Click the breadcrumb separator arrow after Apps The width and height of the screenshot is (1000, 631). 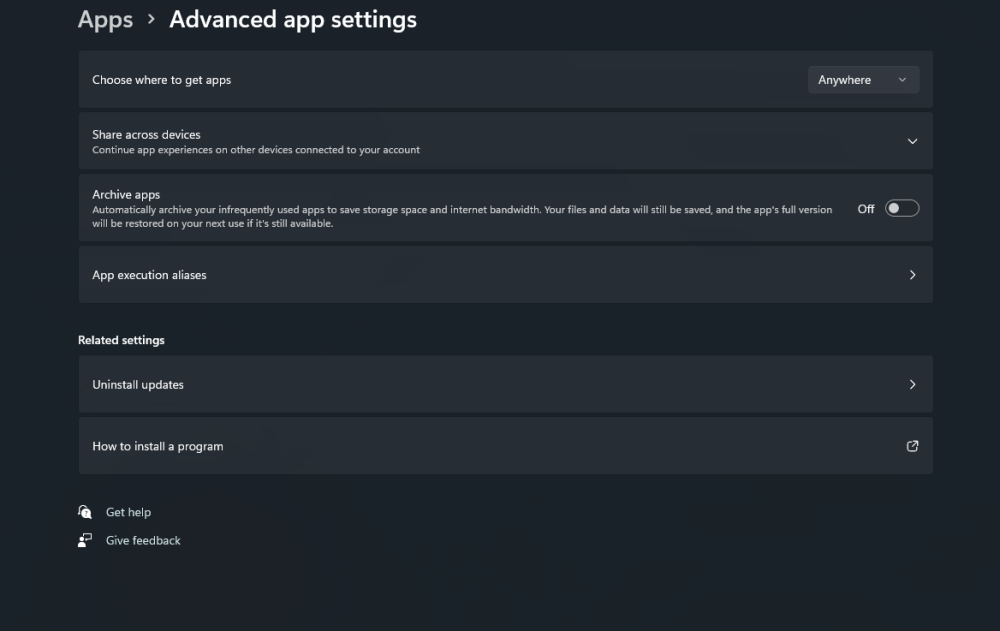[151, 19]
